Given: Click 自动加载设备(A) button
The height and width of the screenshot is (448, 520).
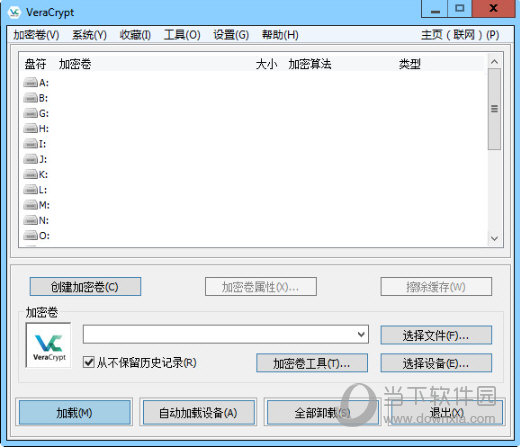Looking at the screenshot, I should click(199, 412).
